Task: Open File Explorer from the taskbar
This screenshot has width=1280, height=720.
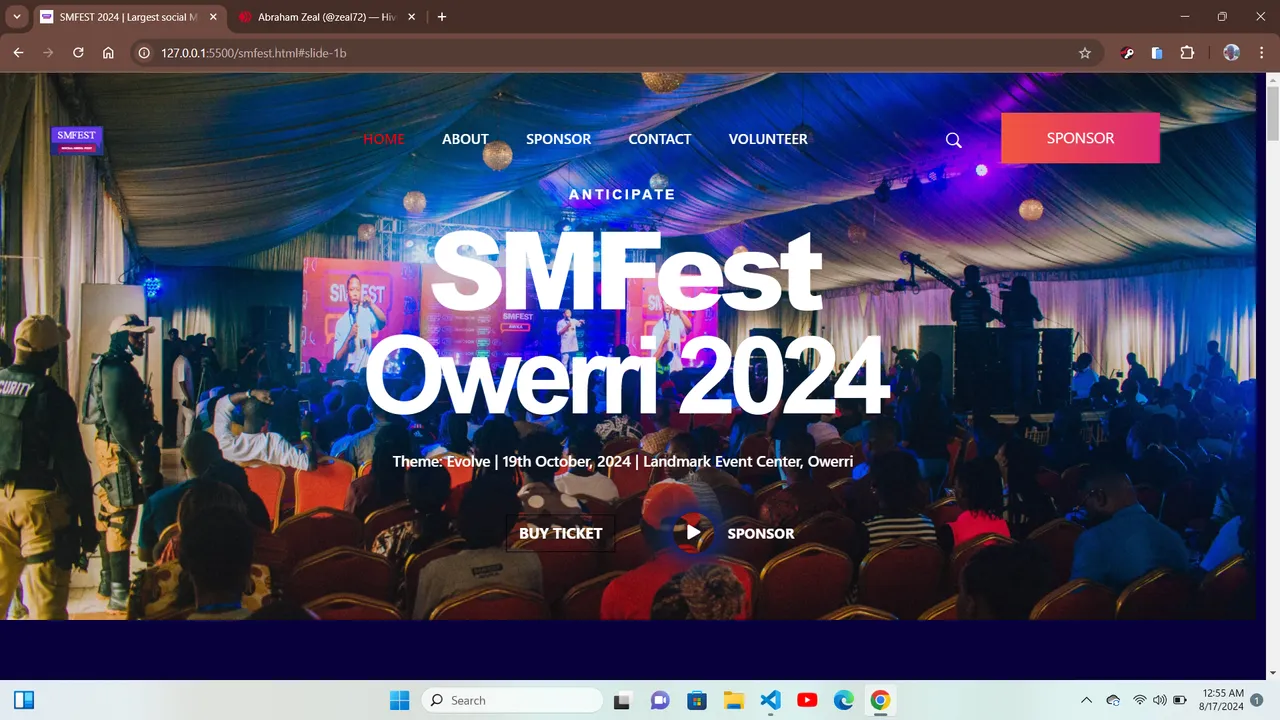Action: pos(734,700)
